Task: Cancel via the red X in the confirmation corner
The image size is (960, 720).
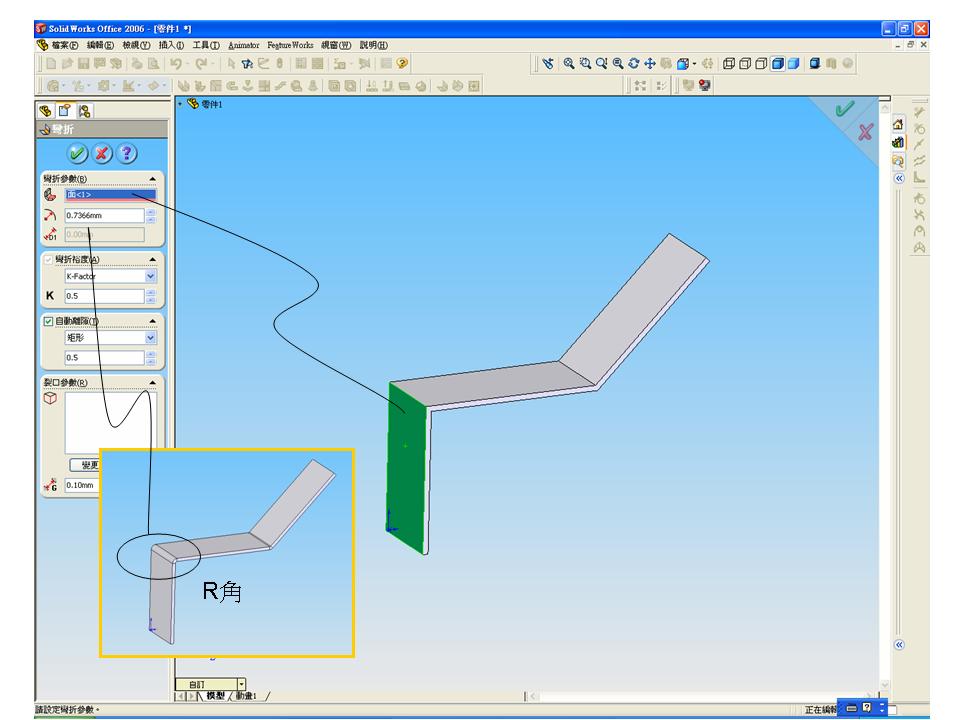Action: tap(865, 132)
